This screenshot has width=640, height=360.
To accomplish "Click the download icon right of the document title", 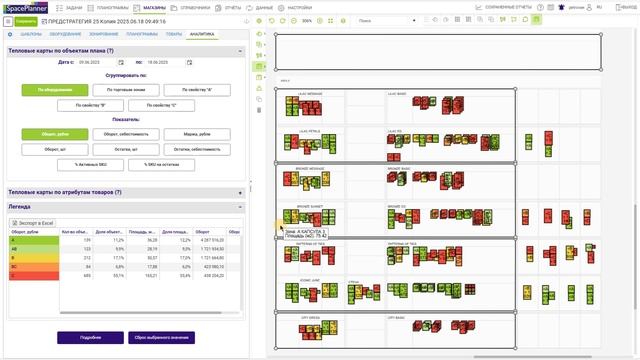I will click(246, 22).
